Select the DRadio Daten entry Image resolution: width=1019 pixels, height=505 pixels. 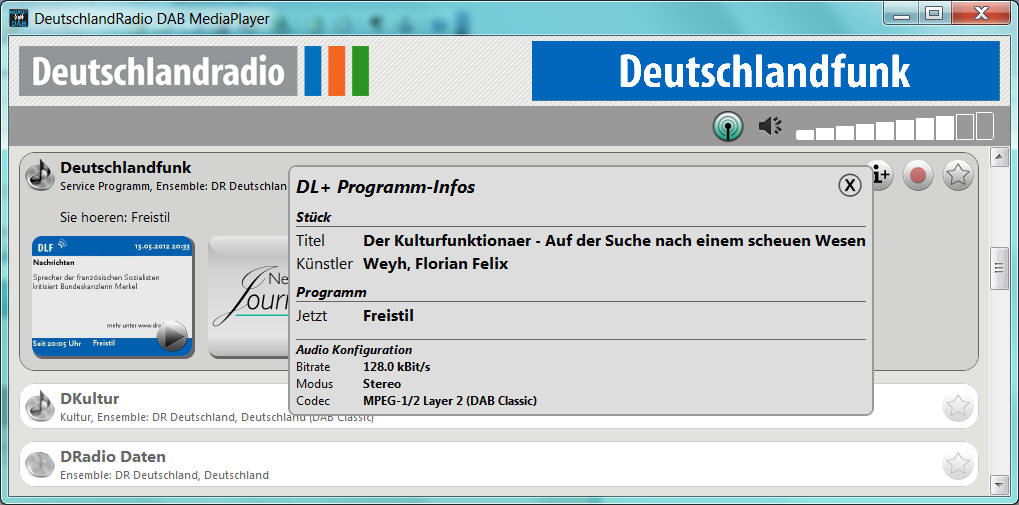[498, 464]
